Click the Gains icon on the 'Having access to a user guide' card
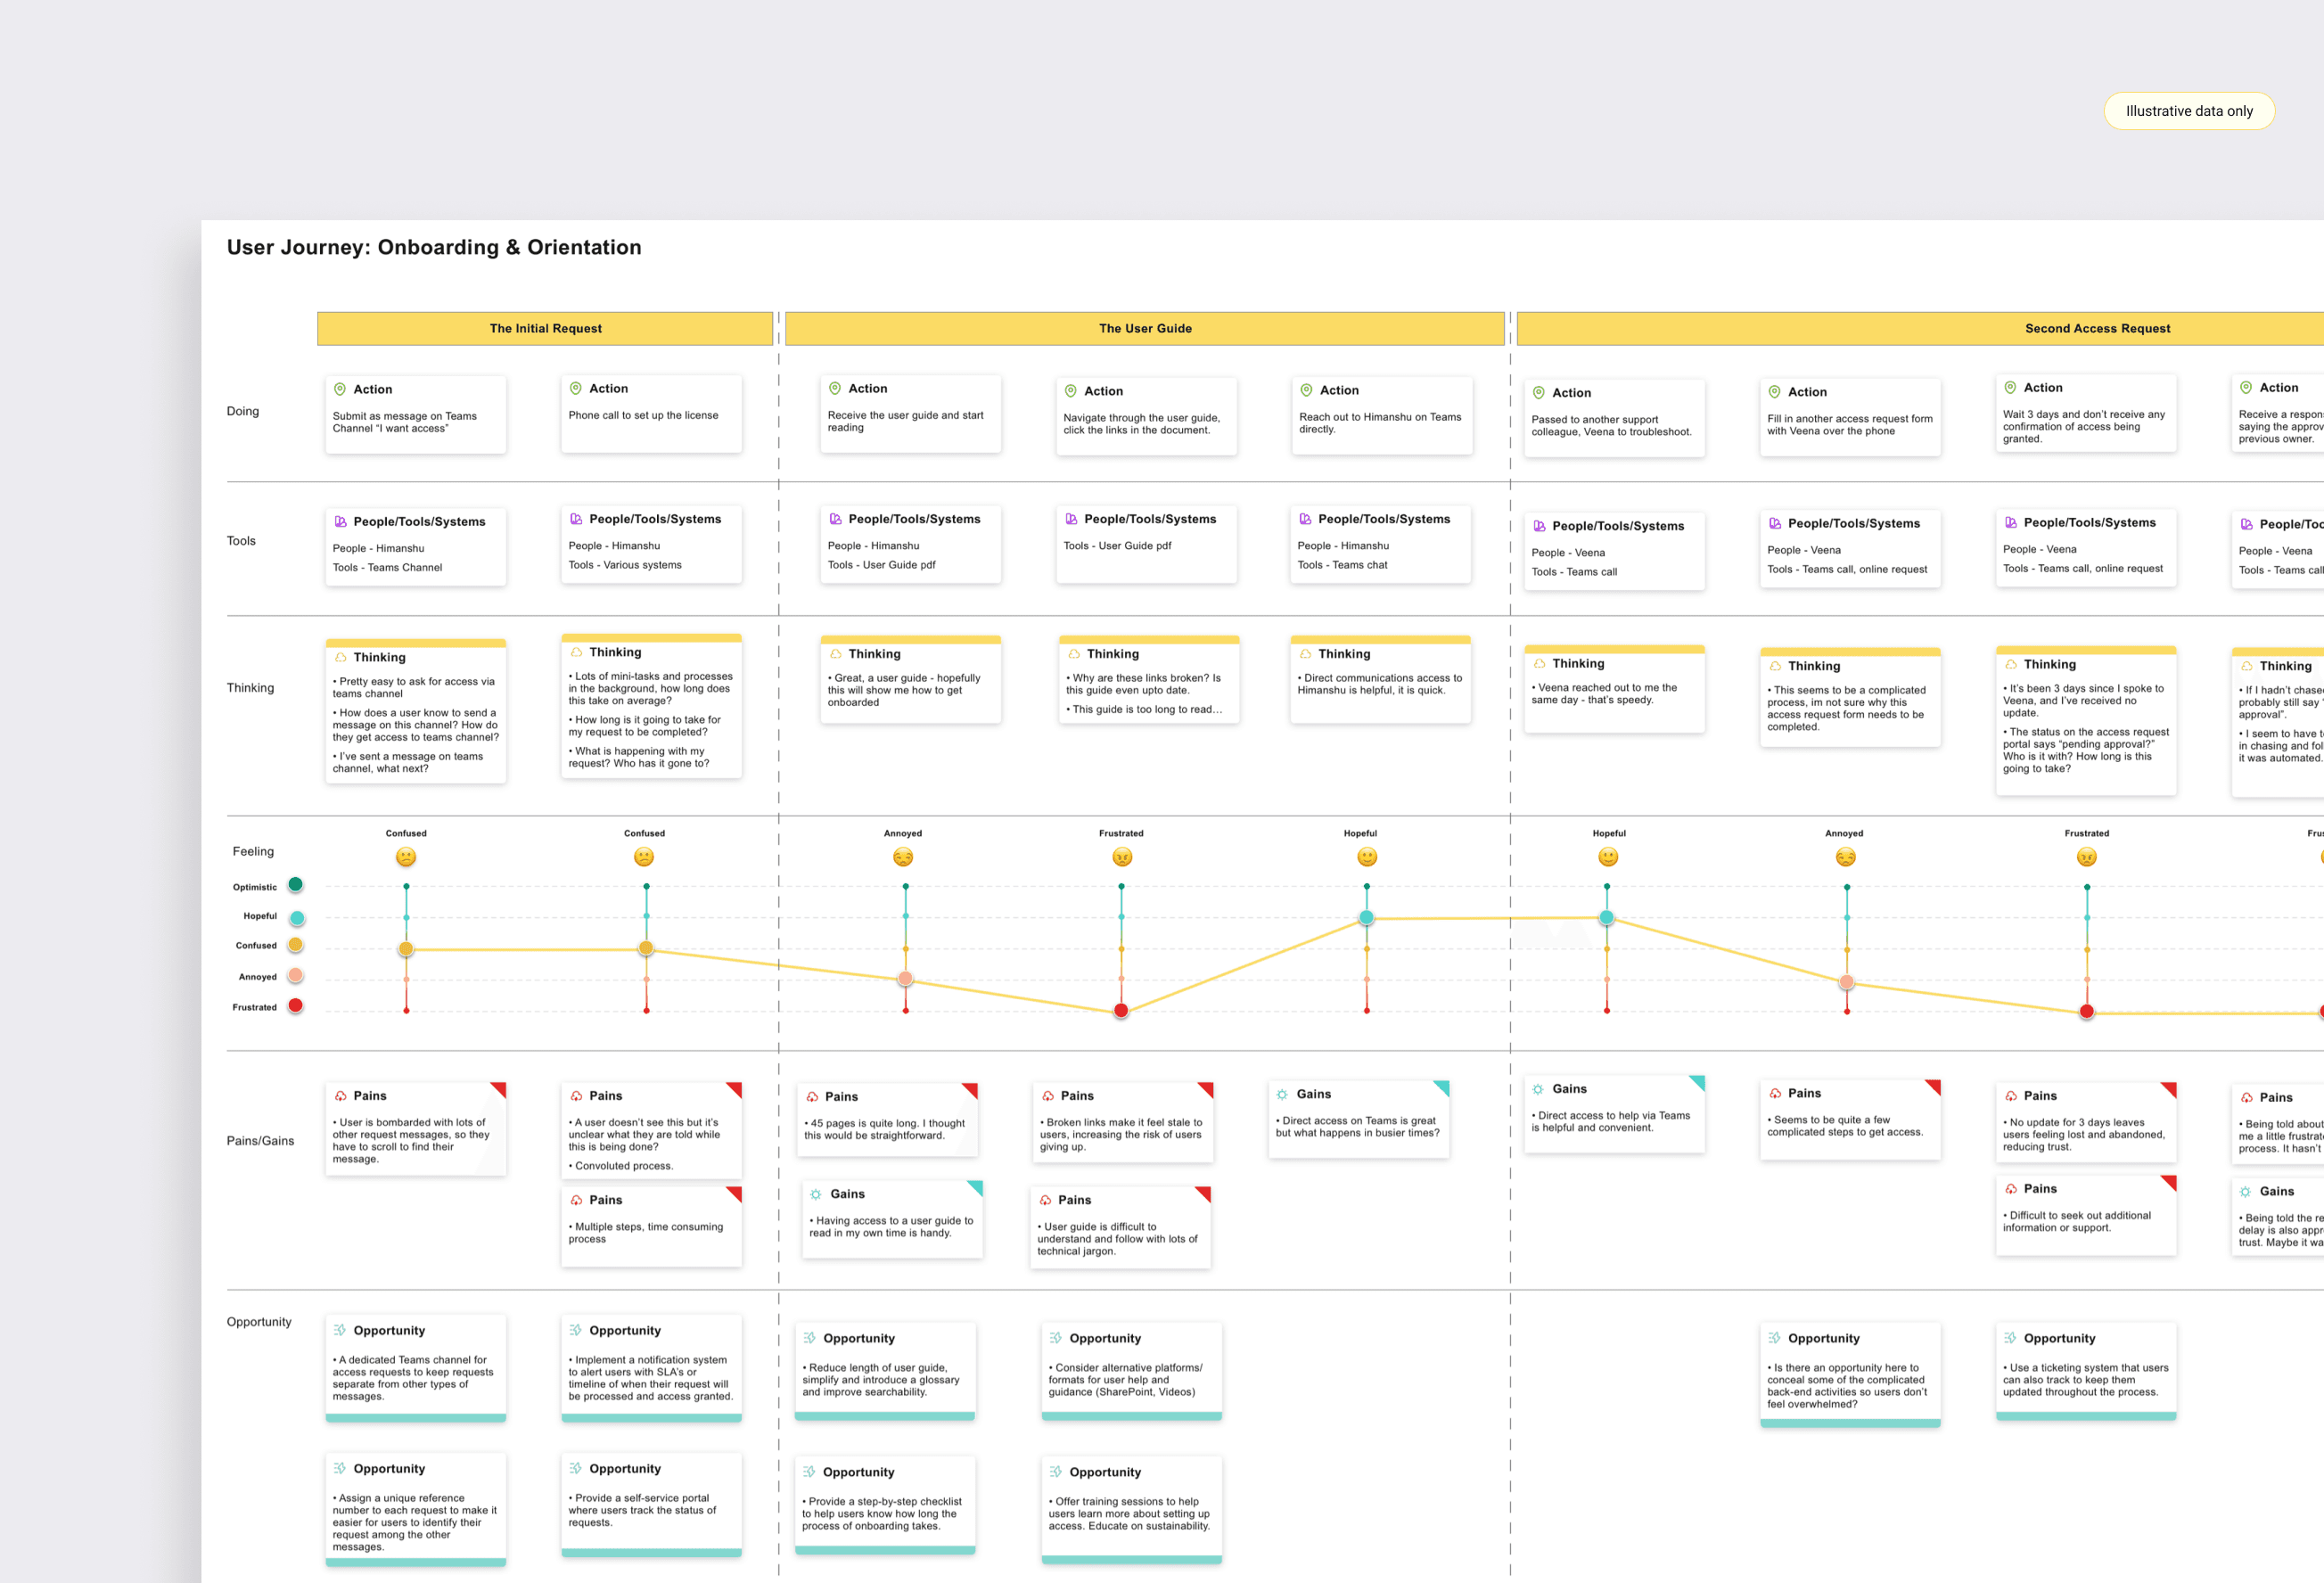The width and height of the screenshot is (2324, 1583). click(816, 1194)
